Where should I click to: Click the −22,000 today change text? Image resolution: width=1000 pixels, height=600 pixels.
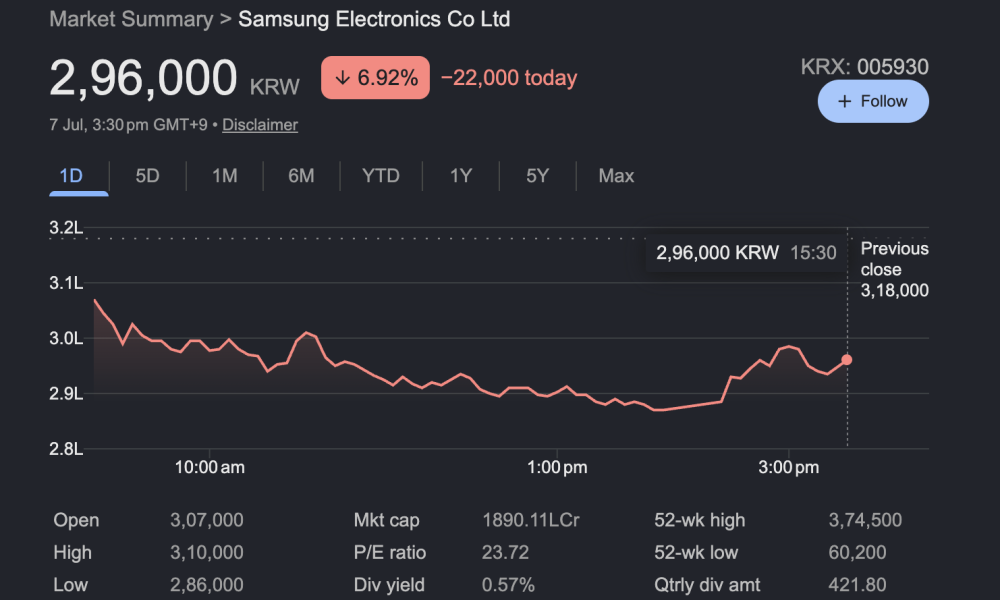click(509, 78)
